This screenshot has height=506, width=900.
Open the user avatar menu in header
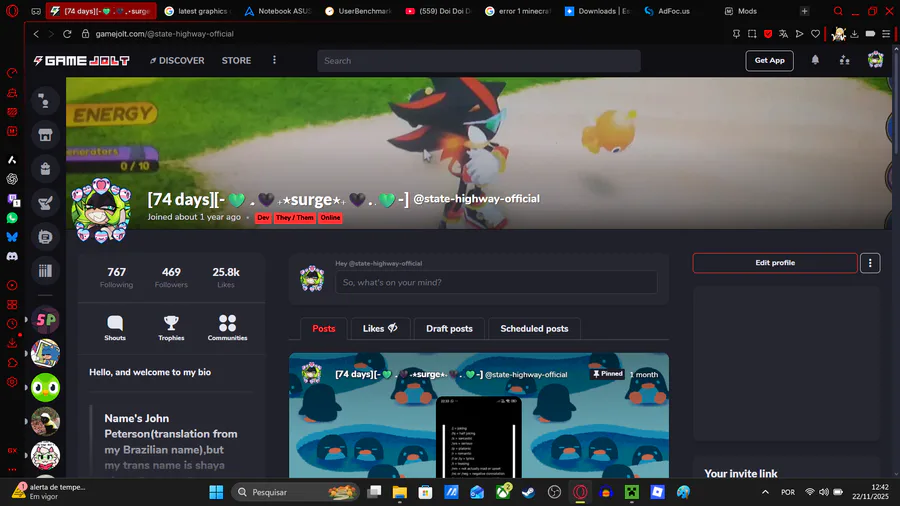click(875, 60)
